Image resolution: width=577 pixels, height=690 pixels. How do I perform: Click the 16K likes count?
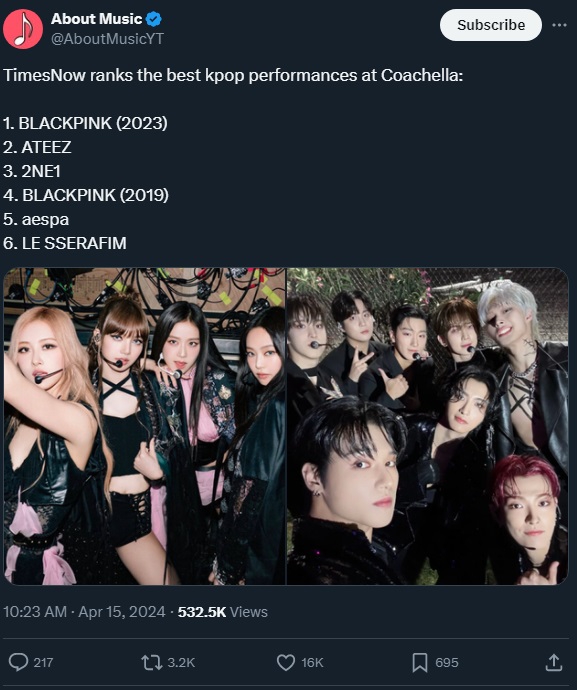[312, 662]
